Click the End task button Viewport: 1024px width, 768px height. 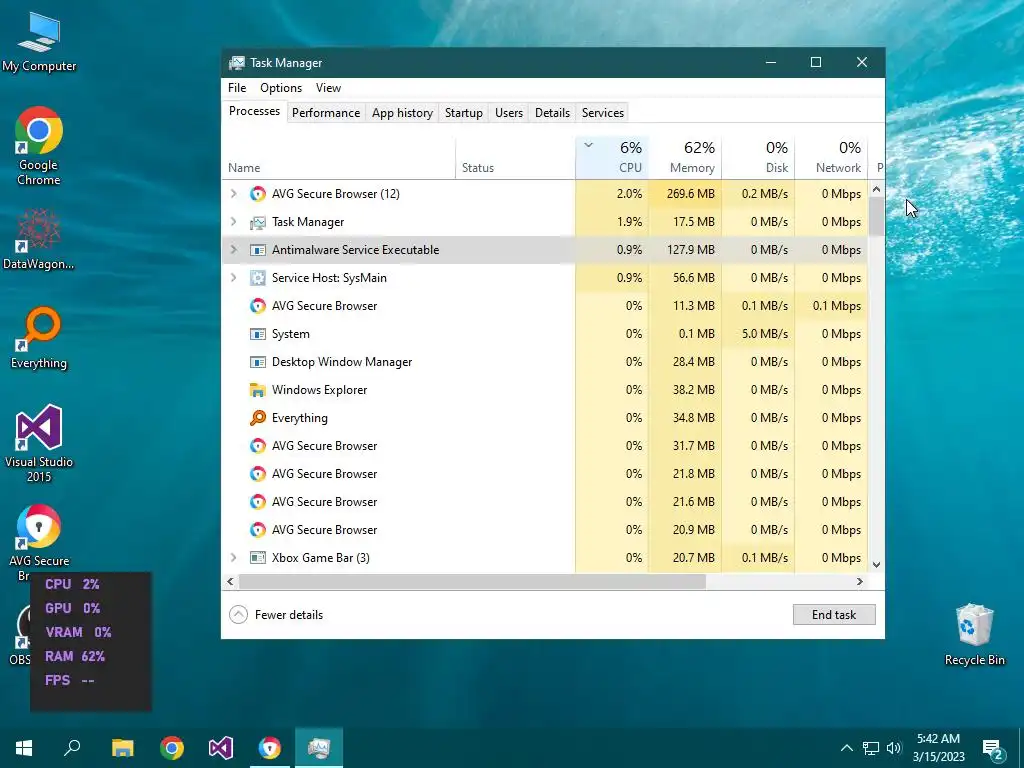point(834,615)
